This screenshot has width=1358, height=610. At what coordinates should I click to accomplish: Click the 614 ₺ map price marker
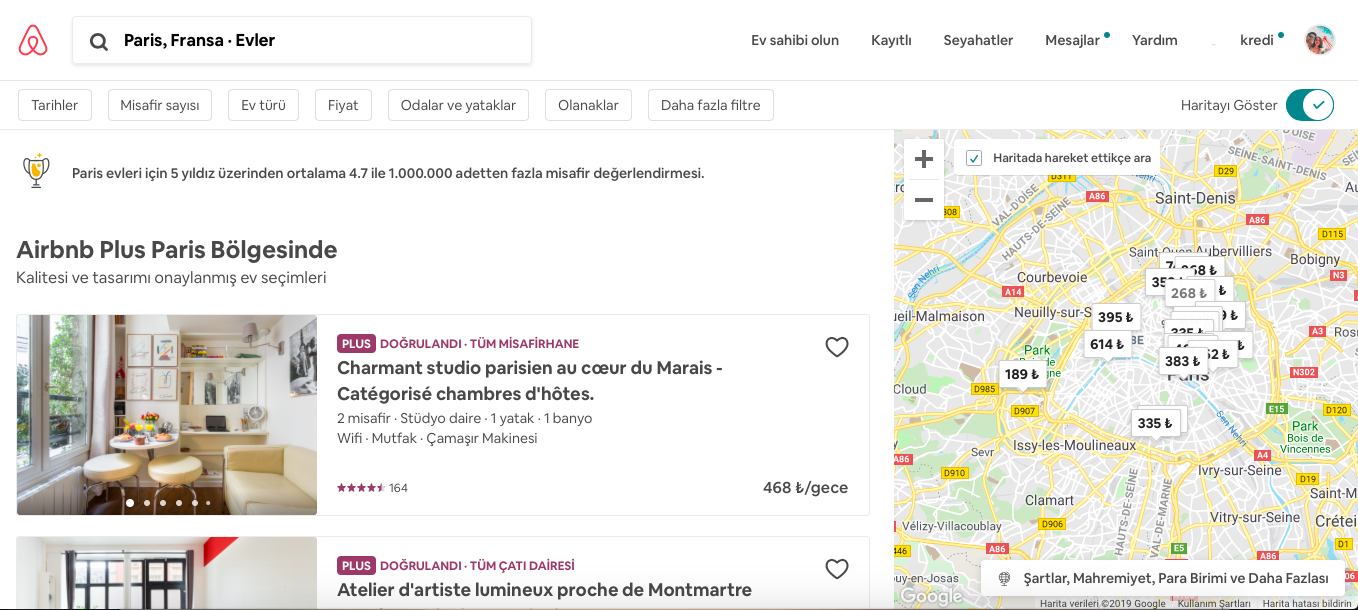(x=1108, y=344)
